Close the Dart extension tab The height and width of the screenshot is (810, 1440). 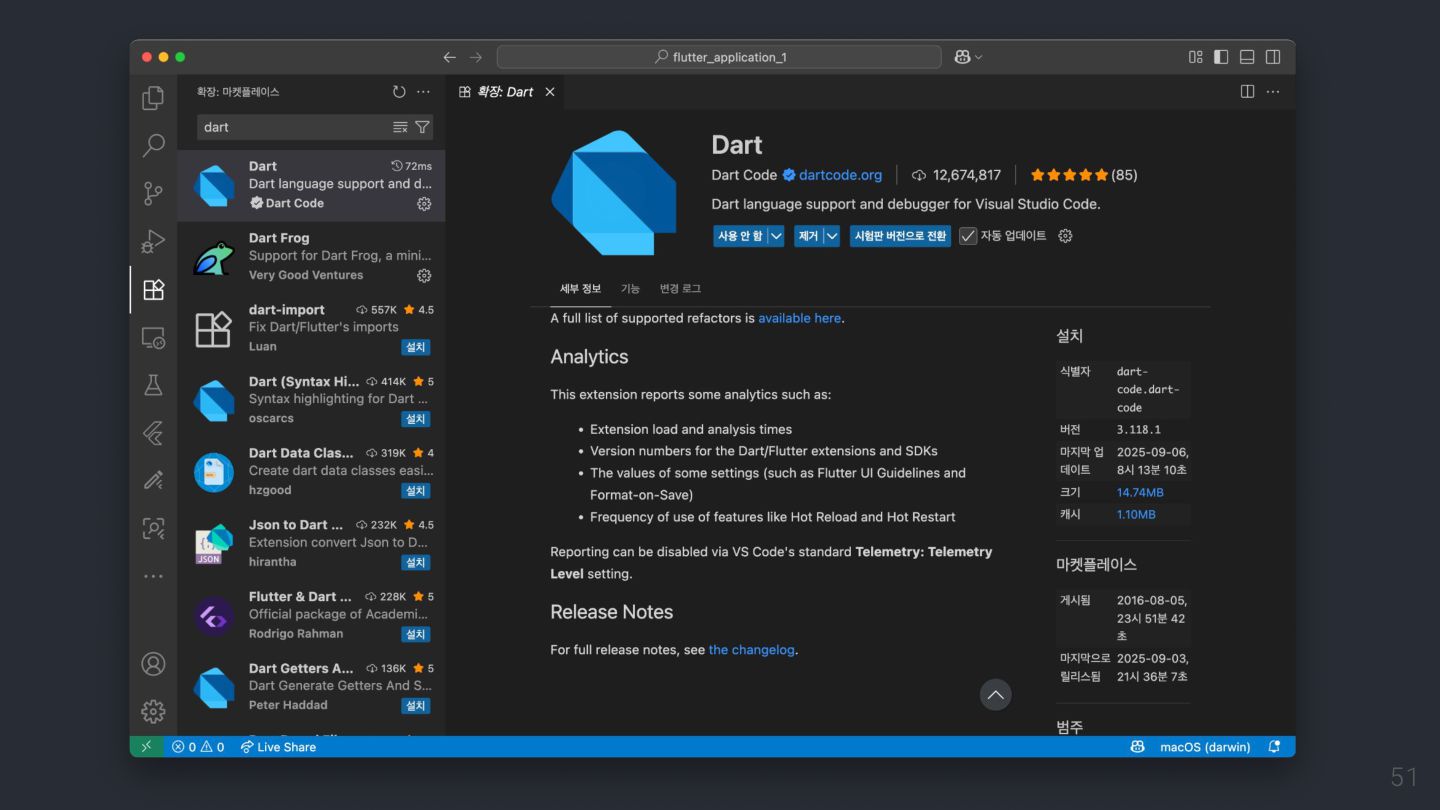click(x=550, y=92)
